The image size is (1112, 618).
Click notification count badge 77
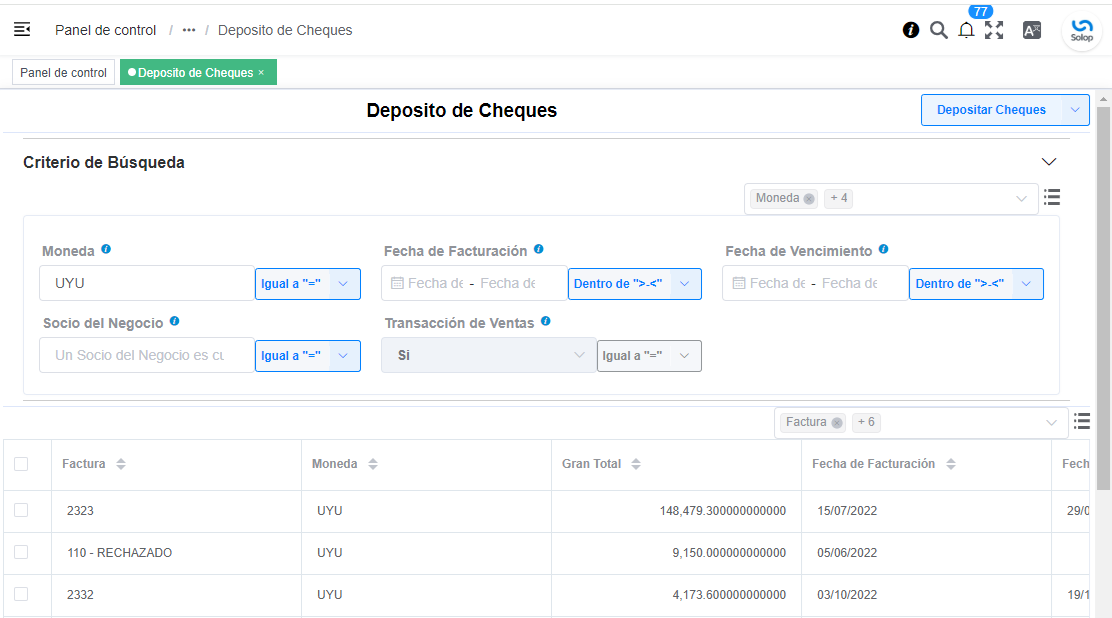(981, 11)
